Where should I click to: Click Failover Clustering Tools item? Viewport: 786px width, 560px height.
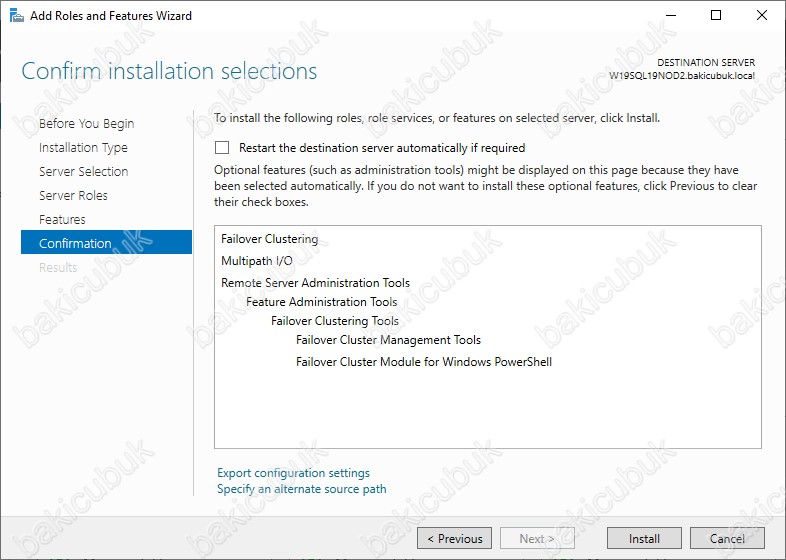point(334,321)
